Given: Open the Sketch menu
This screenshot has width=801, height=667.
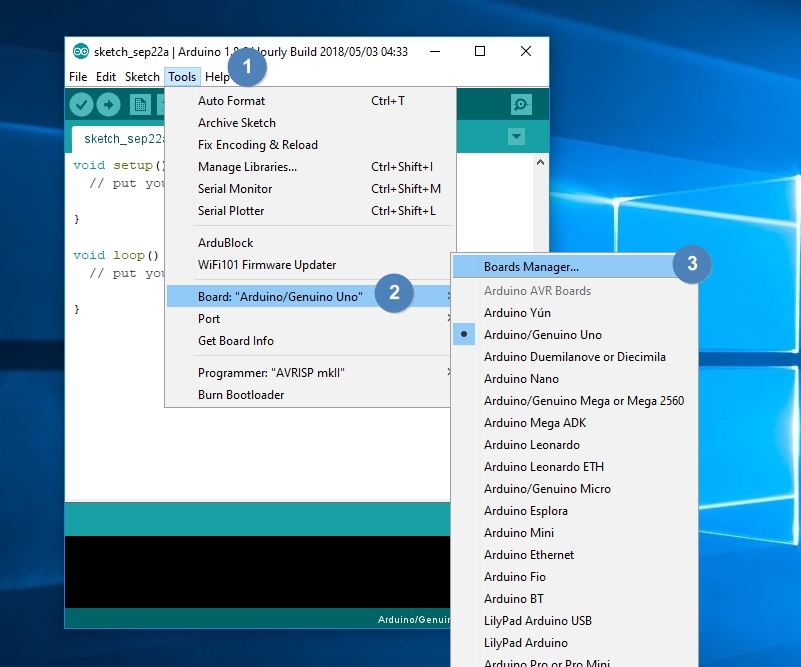Looking at the screenshot, I should pyautogui.click(x=142, y=77).
